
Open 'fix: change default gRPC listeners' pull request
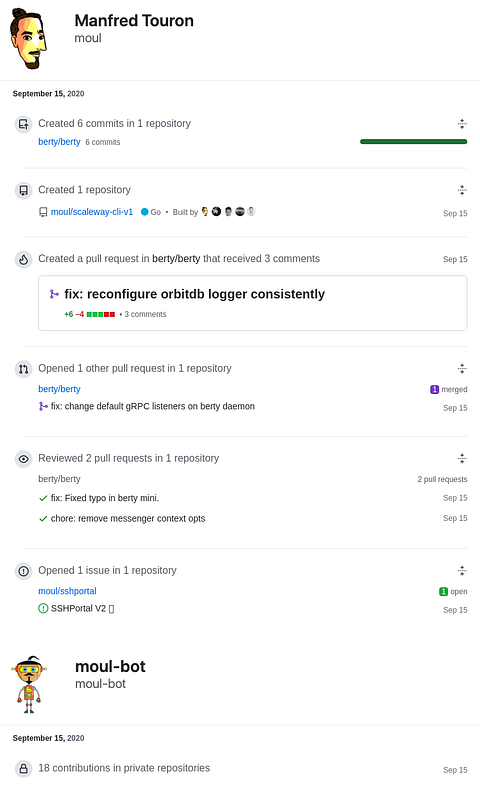pyautogui.click(x=153, y=406)
